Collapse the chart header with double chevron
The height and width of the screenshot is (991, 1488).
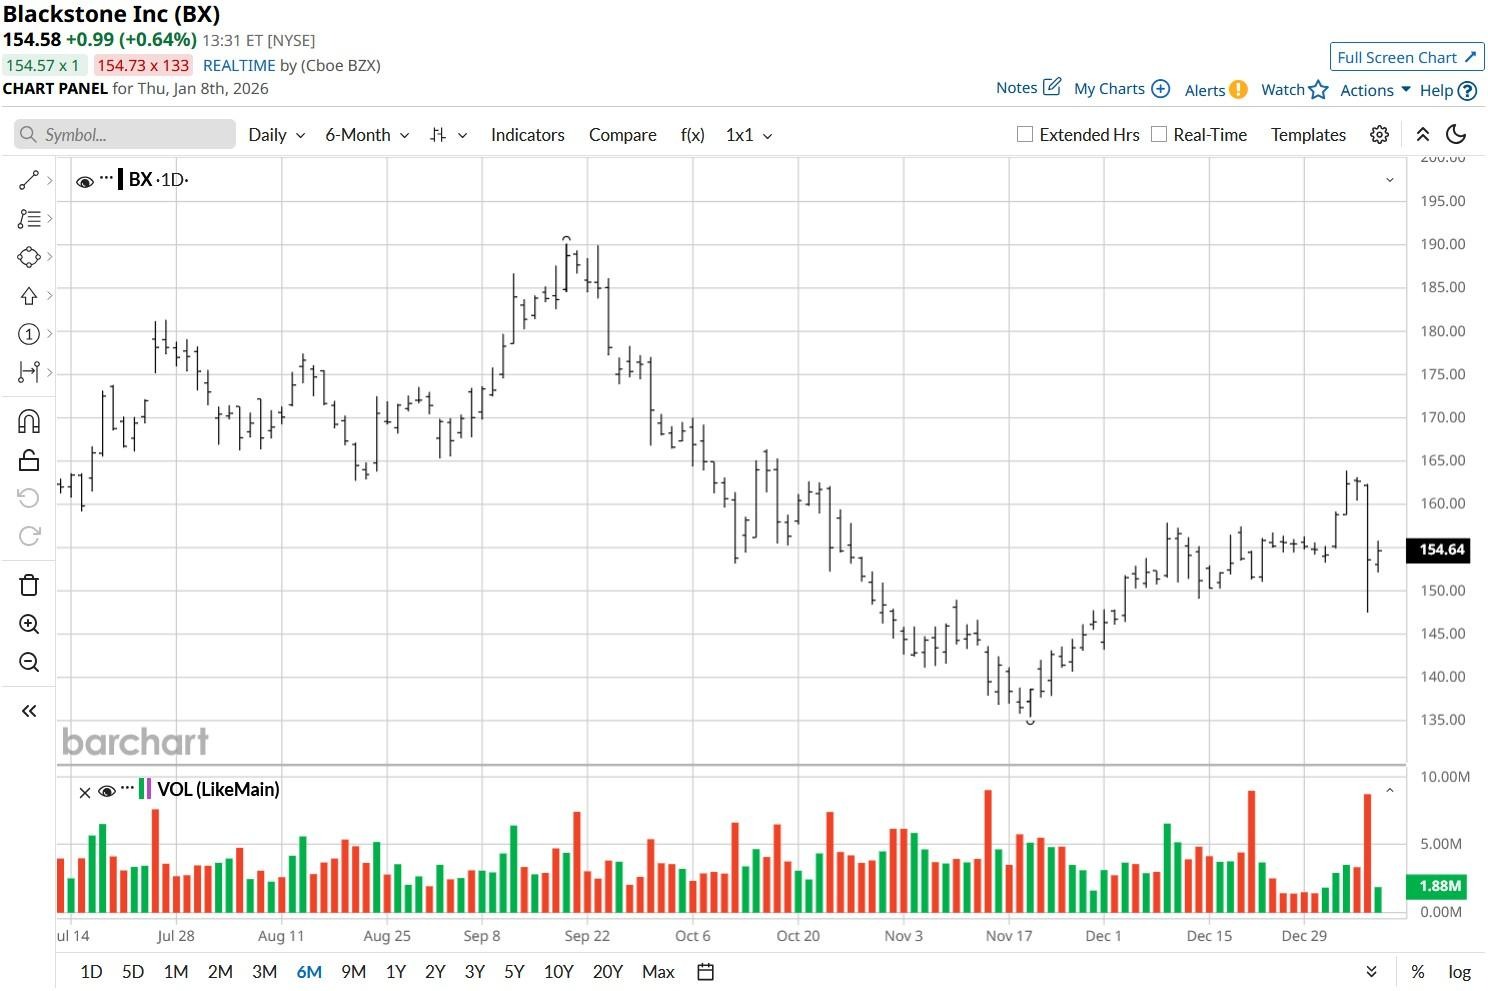point(1423,135)
